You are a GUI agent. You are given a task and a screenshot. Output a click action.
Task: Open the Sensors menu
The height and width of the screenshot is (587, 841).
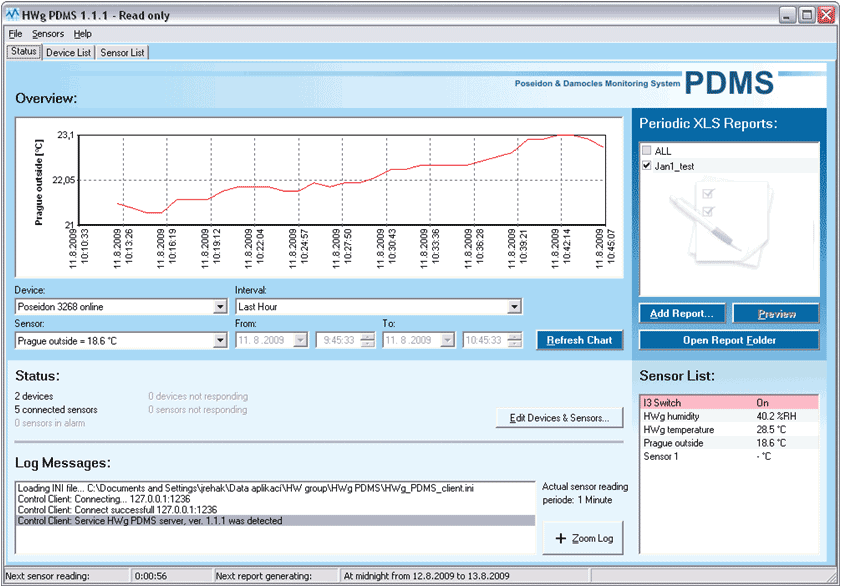[45, 33]
